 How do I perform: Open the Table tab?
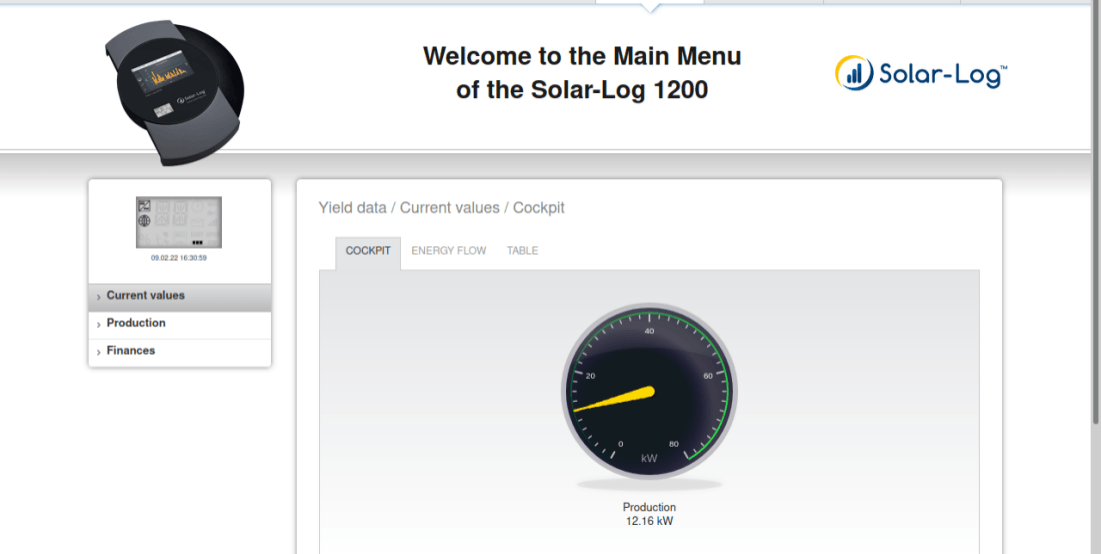[522, 251]
